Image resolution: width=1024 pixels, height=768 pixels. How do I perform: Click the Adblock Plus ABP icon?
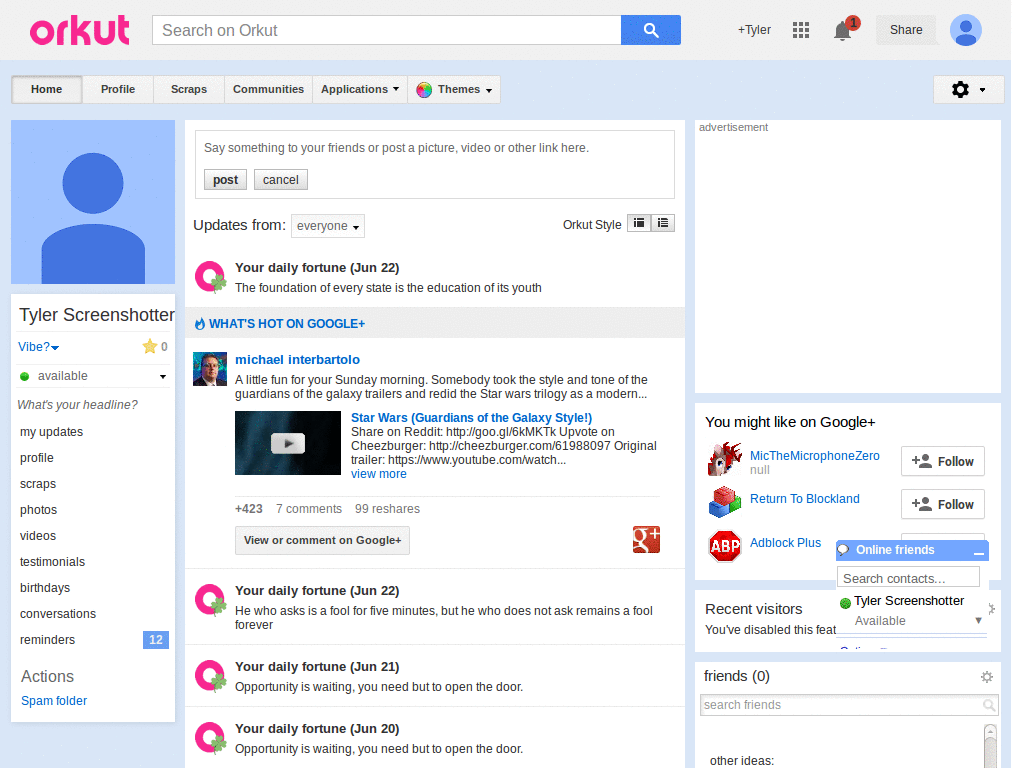[725, 546]
